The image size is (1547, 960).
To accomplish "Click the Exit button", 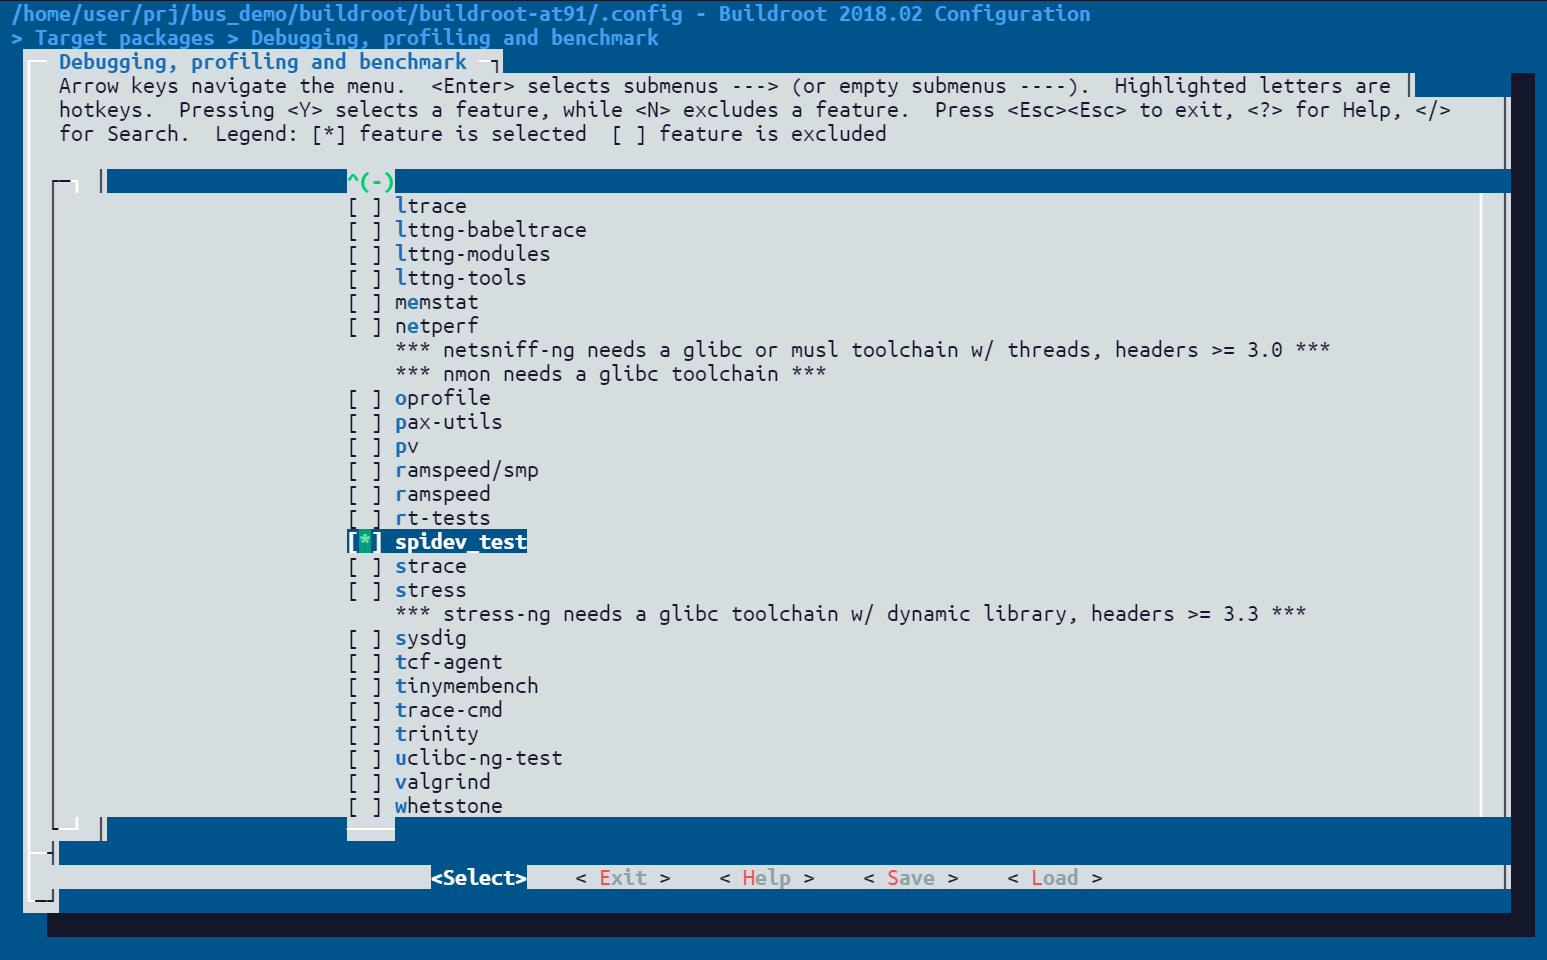I will coord(622,878).
